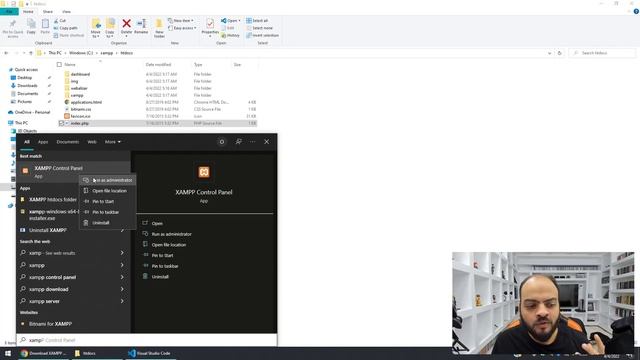
Task: Expand the New item dropdown
Action: (x=181, y=20)
